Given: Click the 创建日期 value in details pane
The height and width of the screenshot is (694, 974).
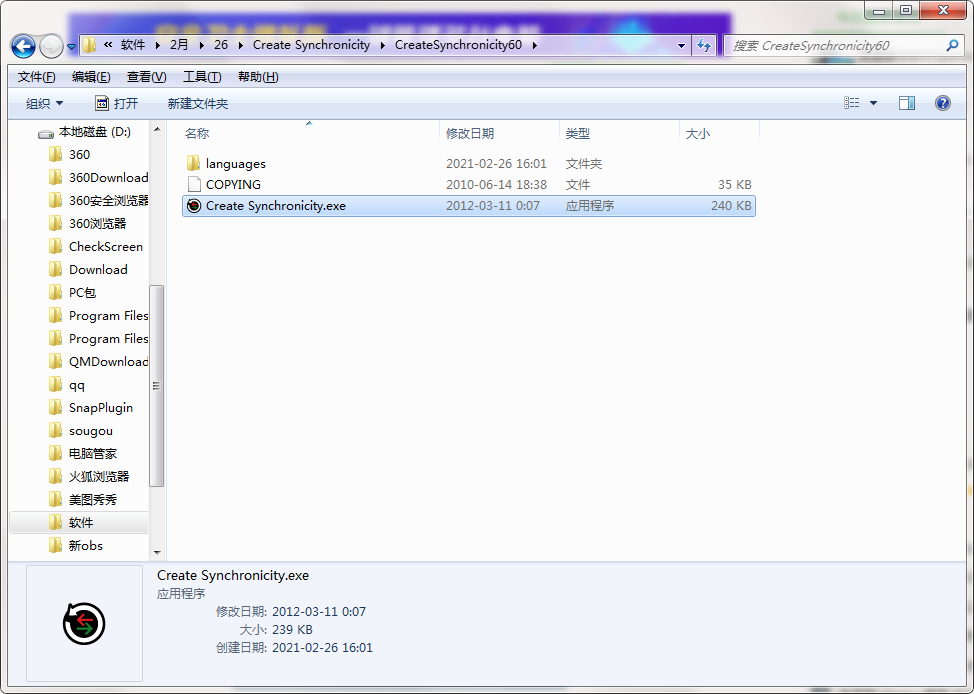Looking at the screenshot, I should pyautogui.click(x=322, y=647).
